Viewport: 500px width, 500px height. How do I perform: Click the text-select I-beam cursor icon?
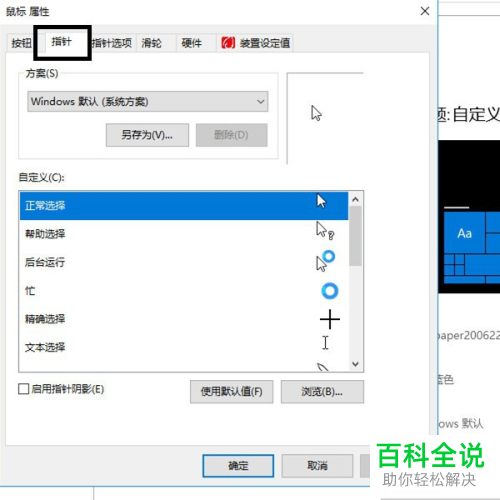coord(325,343)
